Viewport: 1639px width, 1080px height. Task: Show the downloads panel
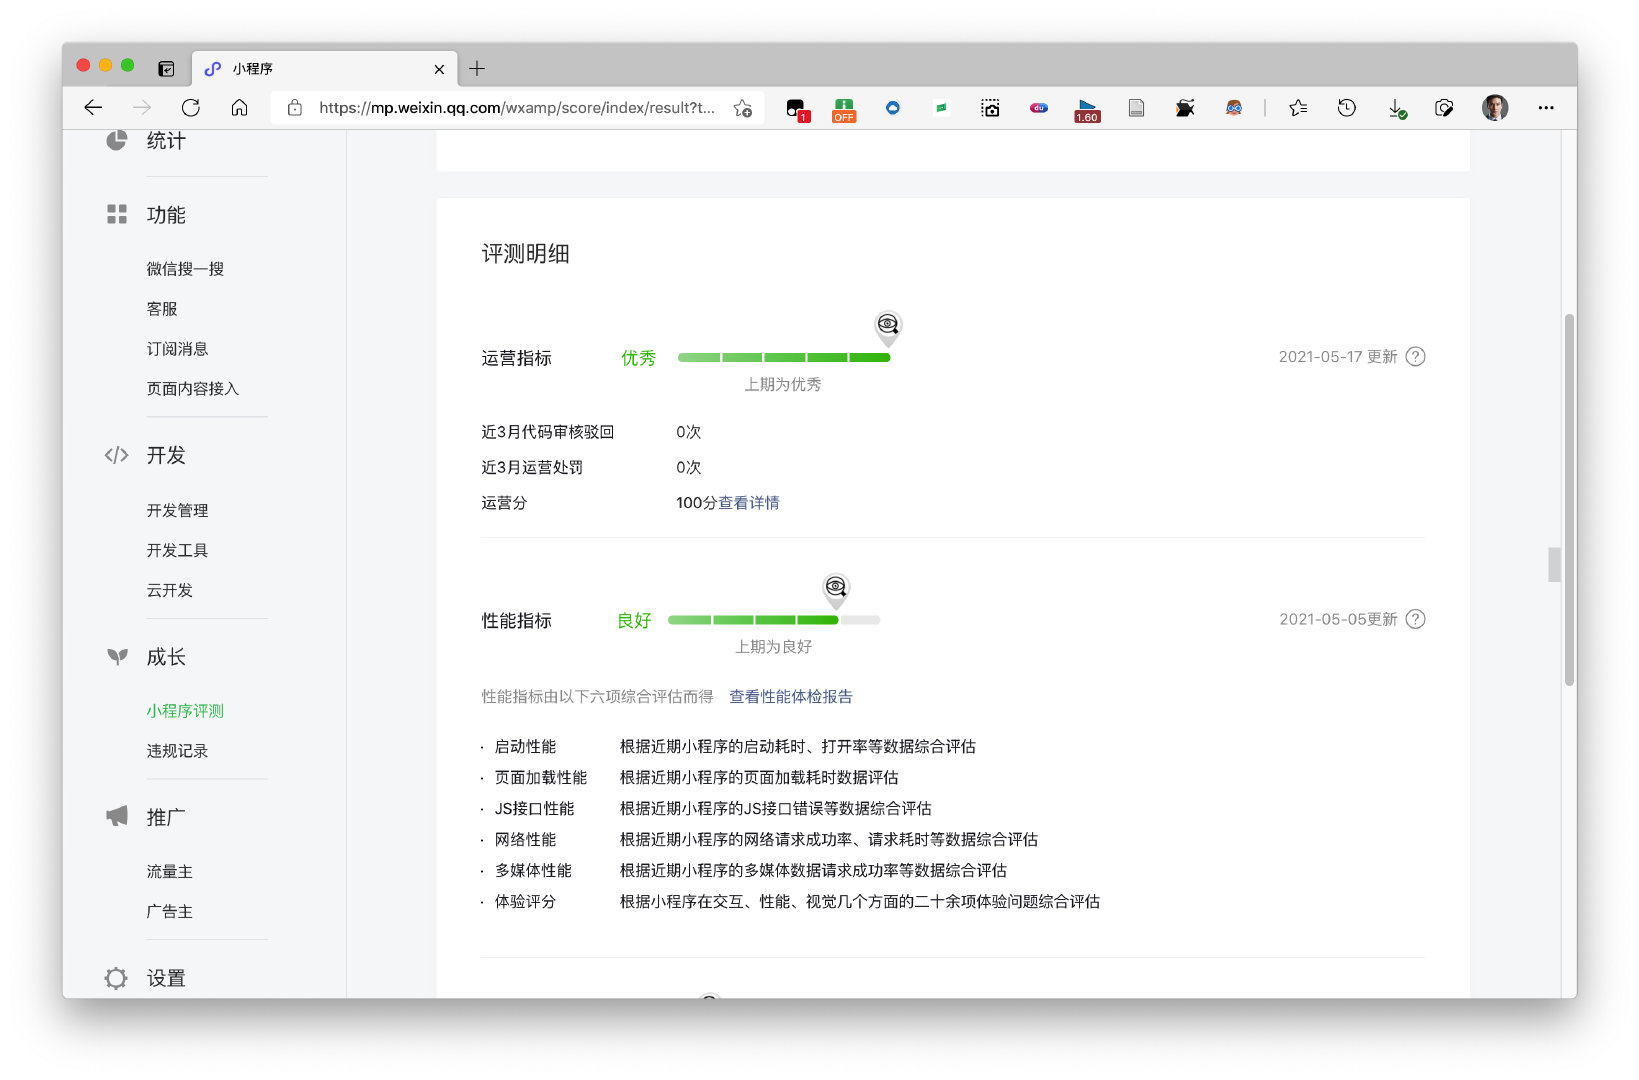pos(1397,108)
